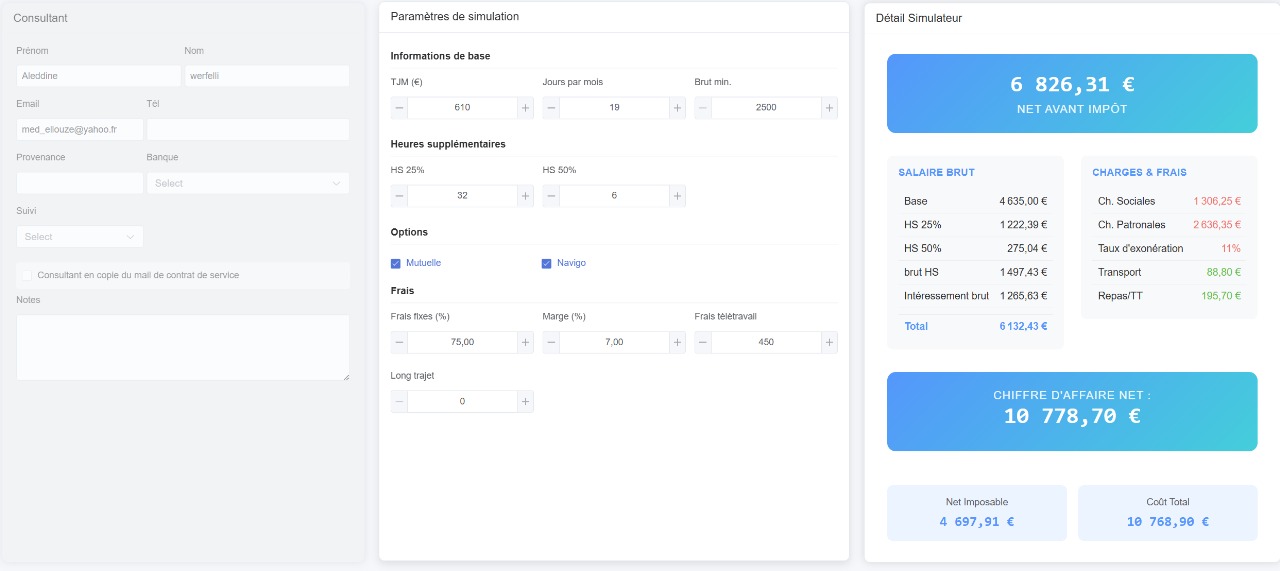Increase Frais fixes (%) value
Viewport: 1280px width, 571px height.
[525, 342]
